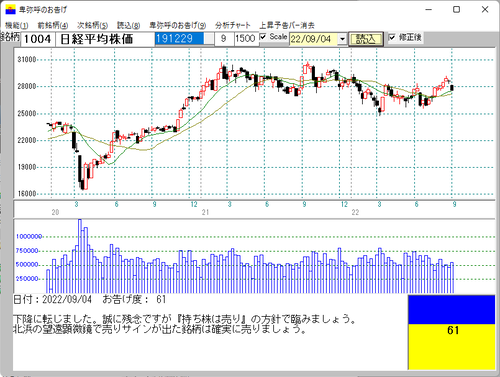Click the お告げ度: 61 text
Screen dimensions: 500x377
134,299
